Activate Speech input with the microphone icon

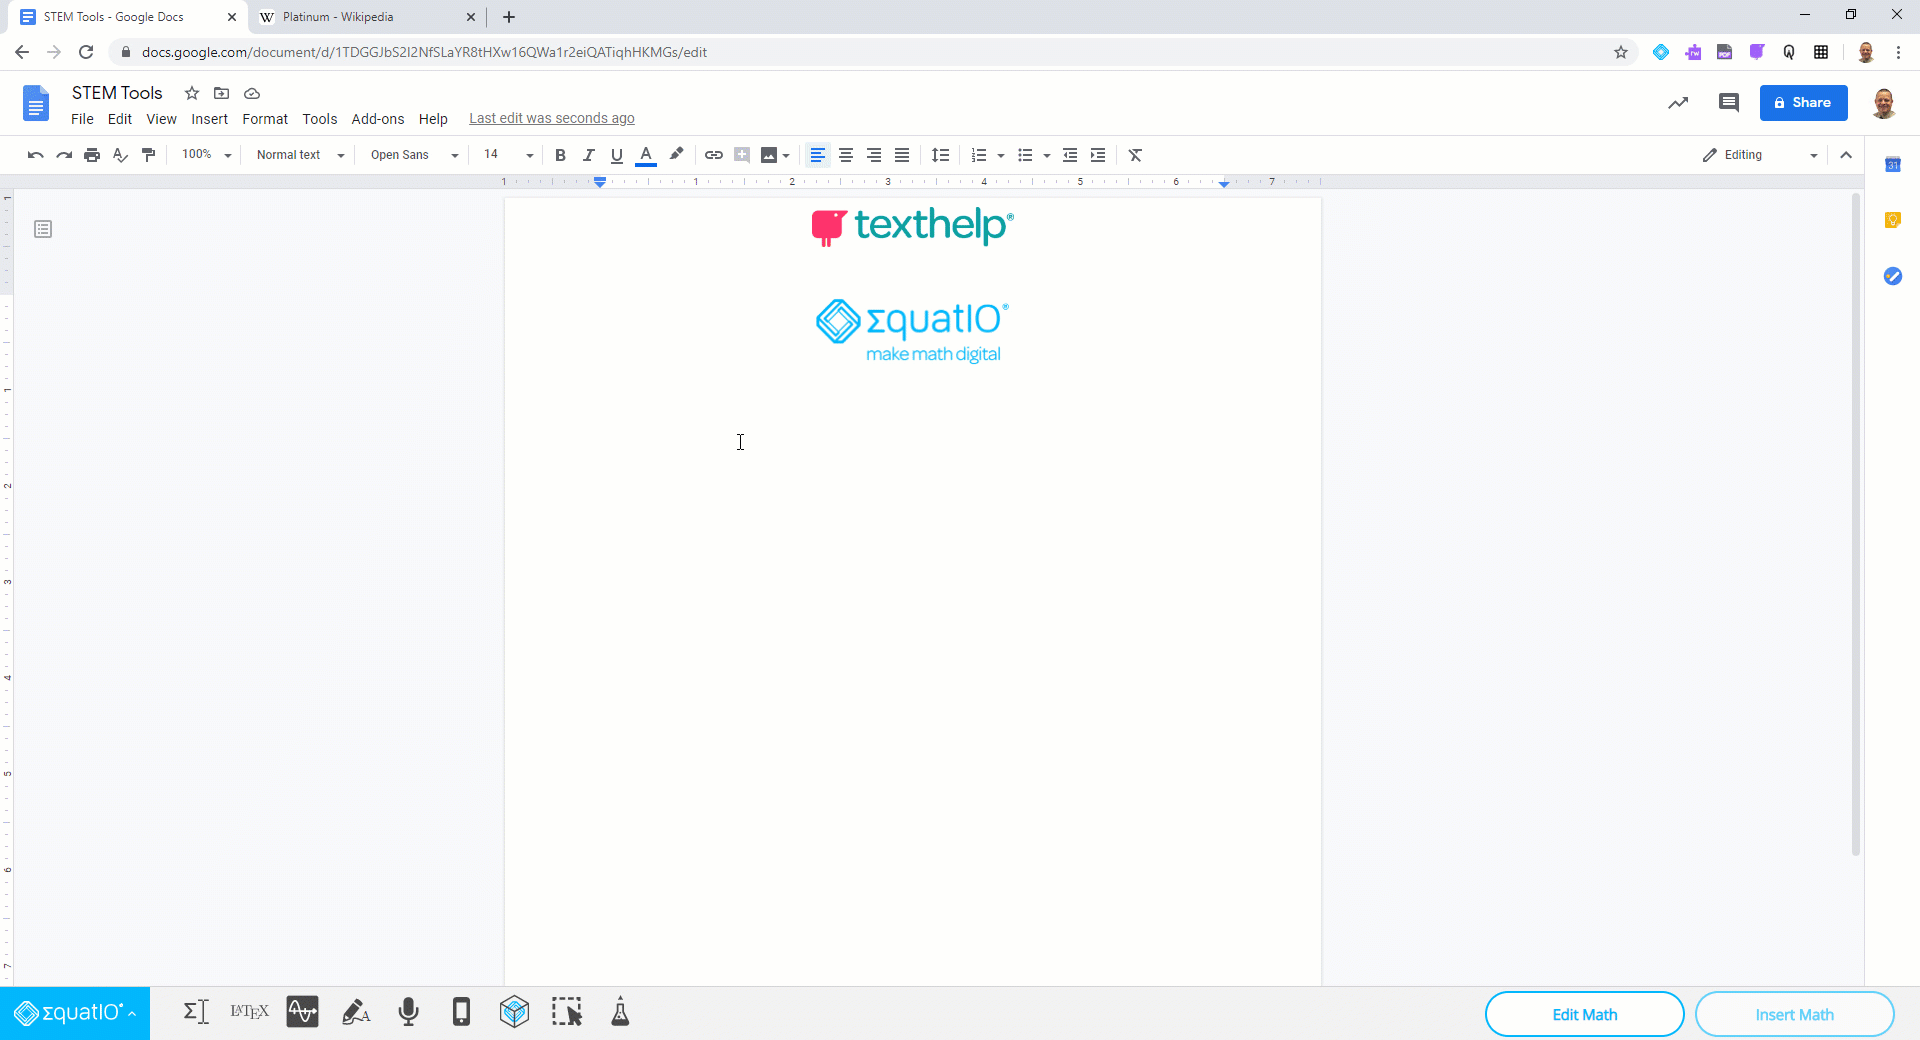408,1012
